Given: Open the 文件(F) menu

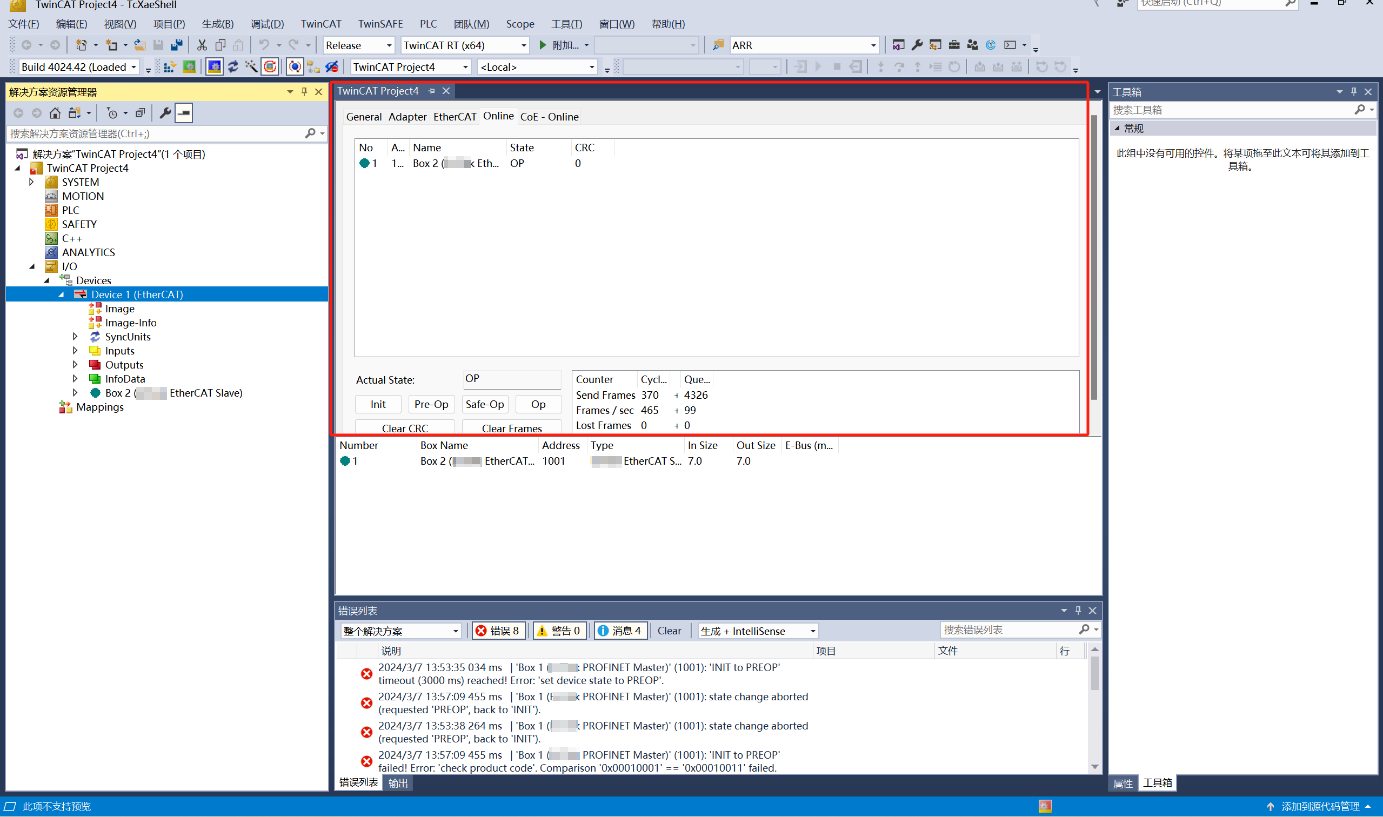Looking at the screenshot, I should coord(23,24).
